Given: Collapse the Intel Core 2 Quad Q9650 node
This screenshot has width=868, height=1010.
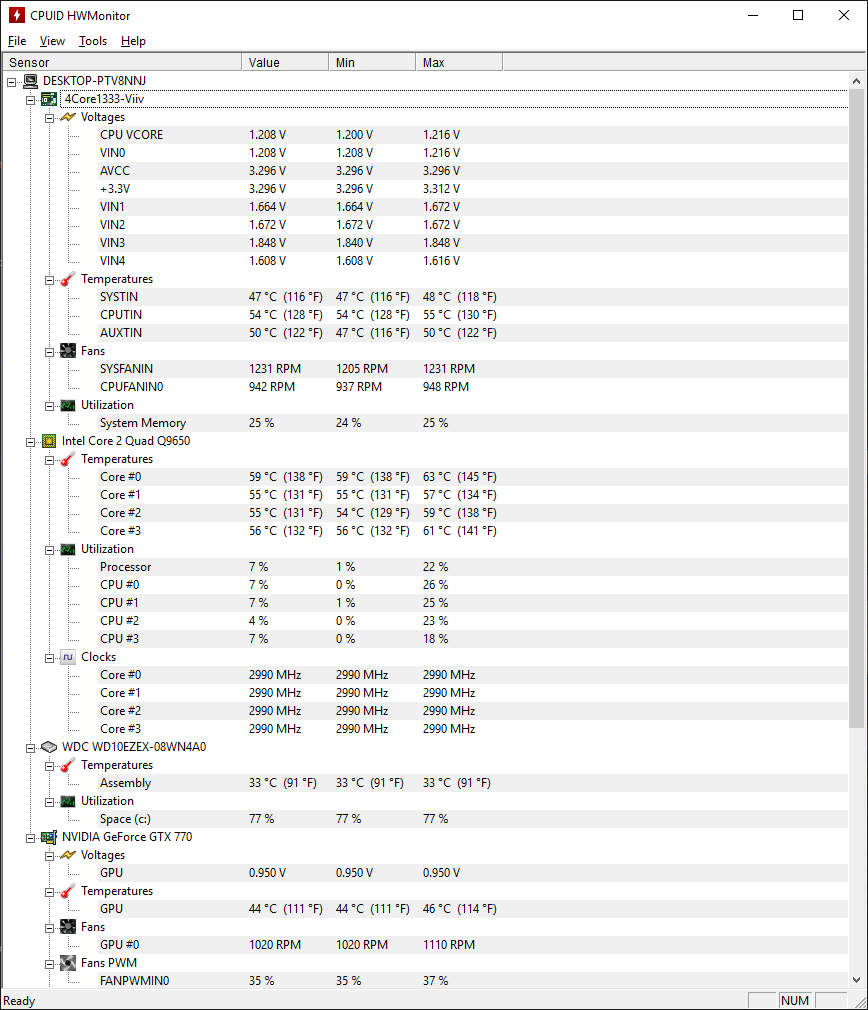Looking at the screenshot, I should [30, 442].
